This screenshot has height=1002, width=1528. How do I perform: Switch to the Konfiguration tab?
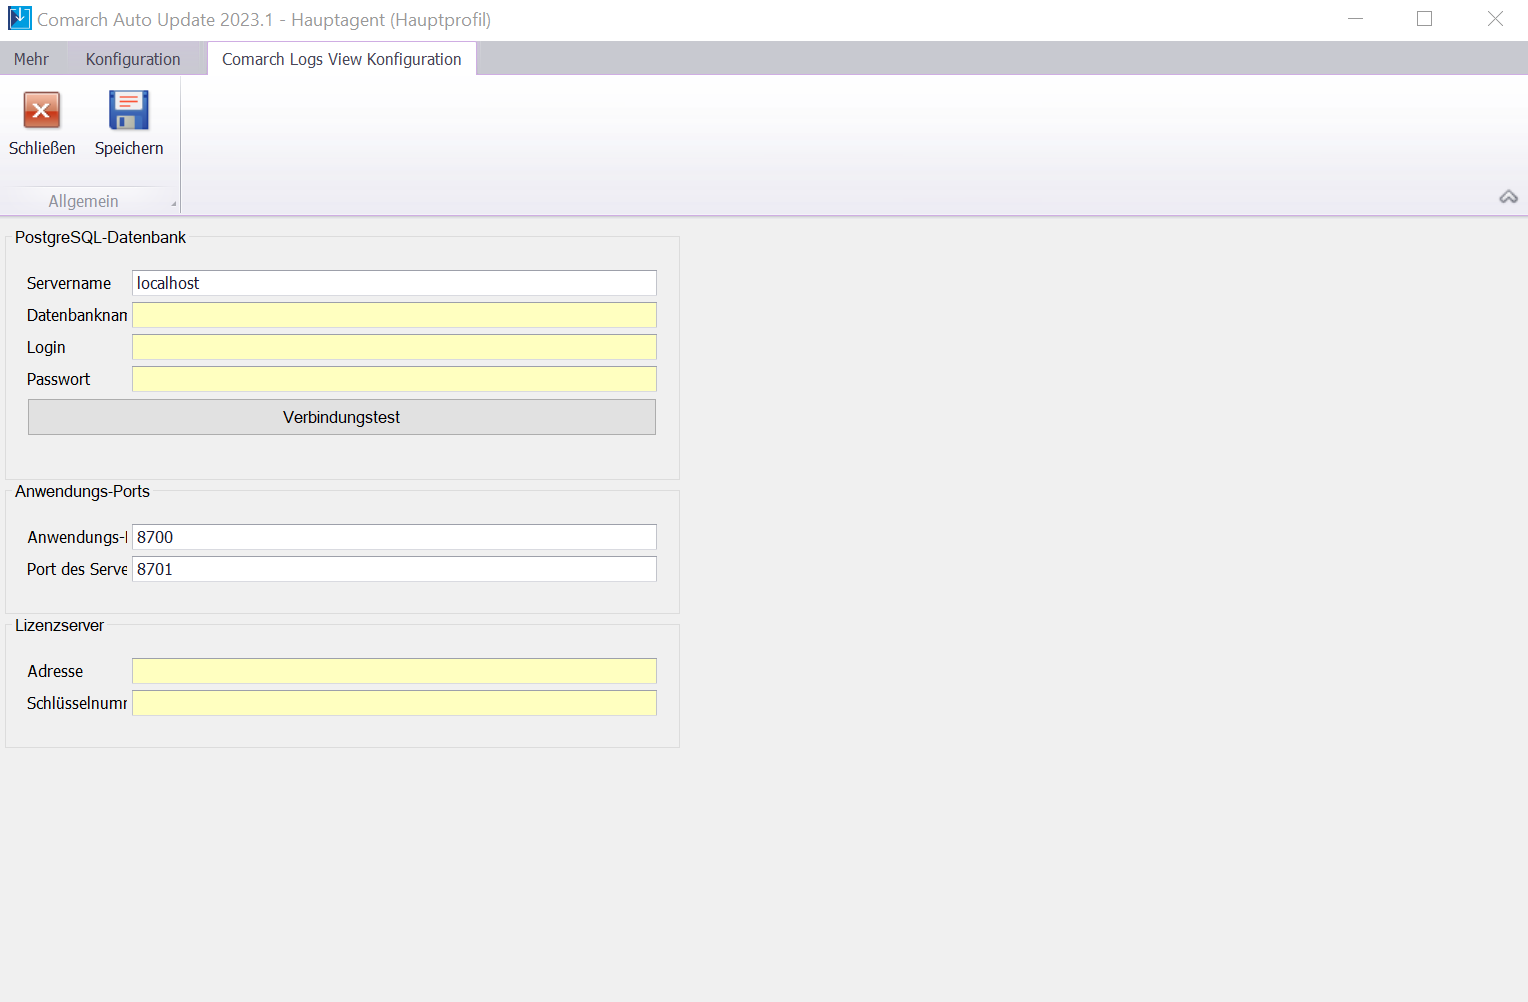[x=133, y=59]
